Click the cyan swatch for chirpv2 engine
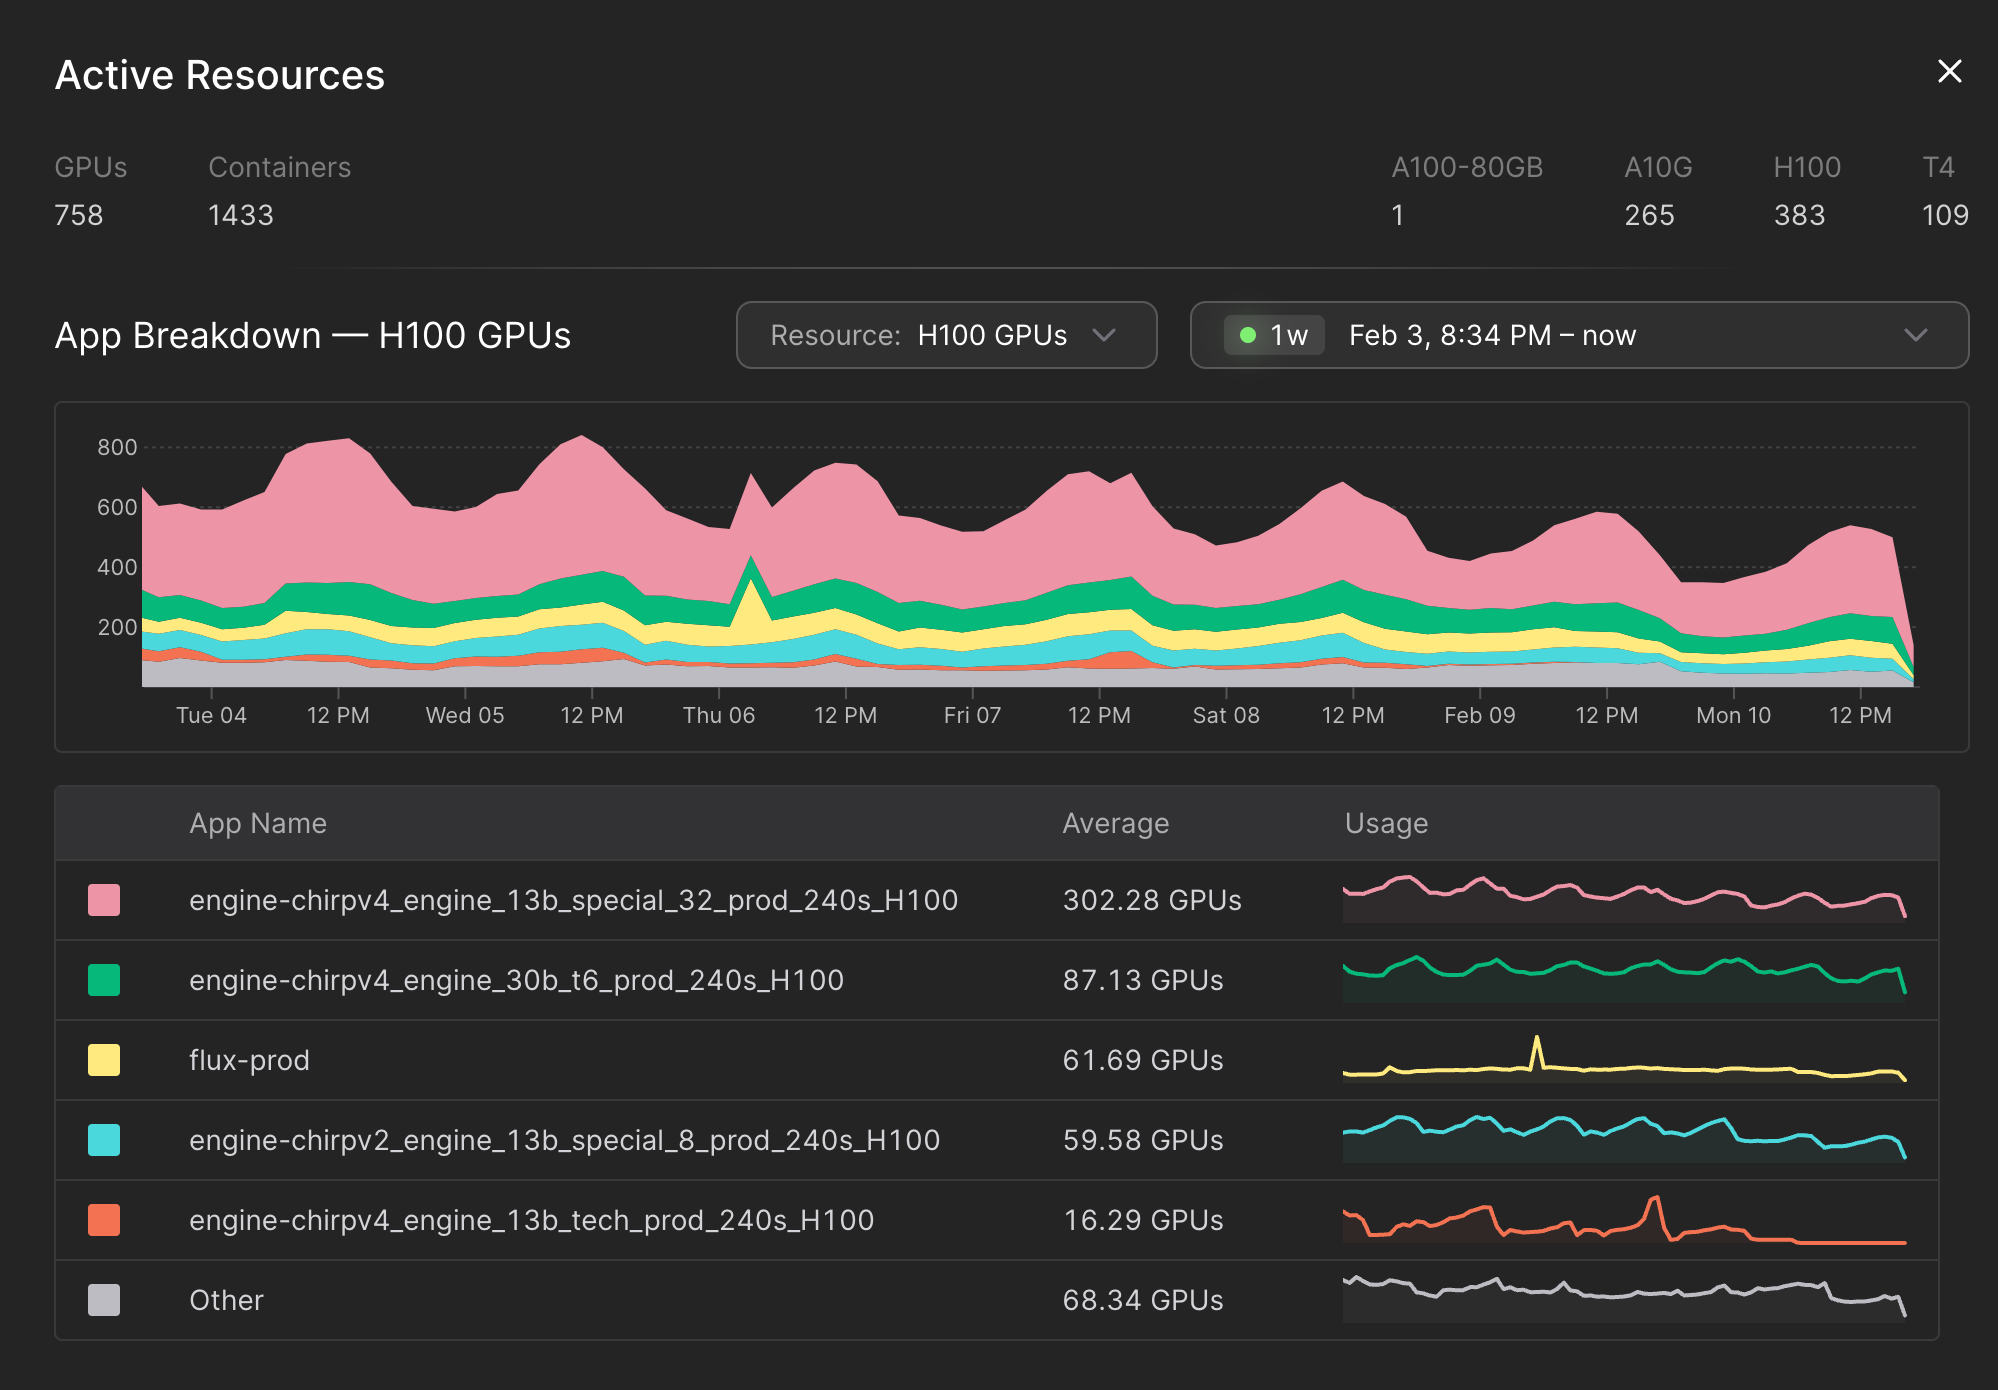The height and width of the screenshot is (1390, 1998). point(104,1140)
